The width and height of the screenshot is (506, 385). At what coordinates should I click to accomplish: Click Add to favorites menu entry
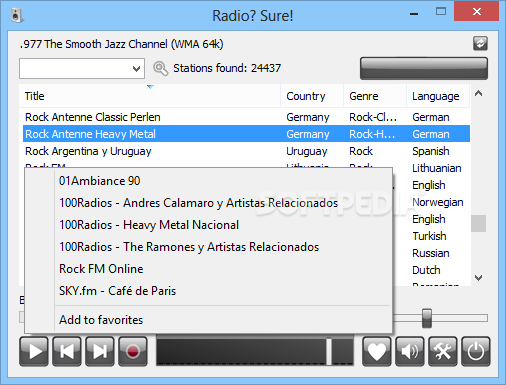pyautogui.click(x=208, y=320)
